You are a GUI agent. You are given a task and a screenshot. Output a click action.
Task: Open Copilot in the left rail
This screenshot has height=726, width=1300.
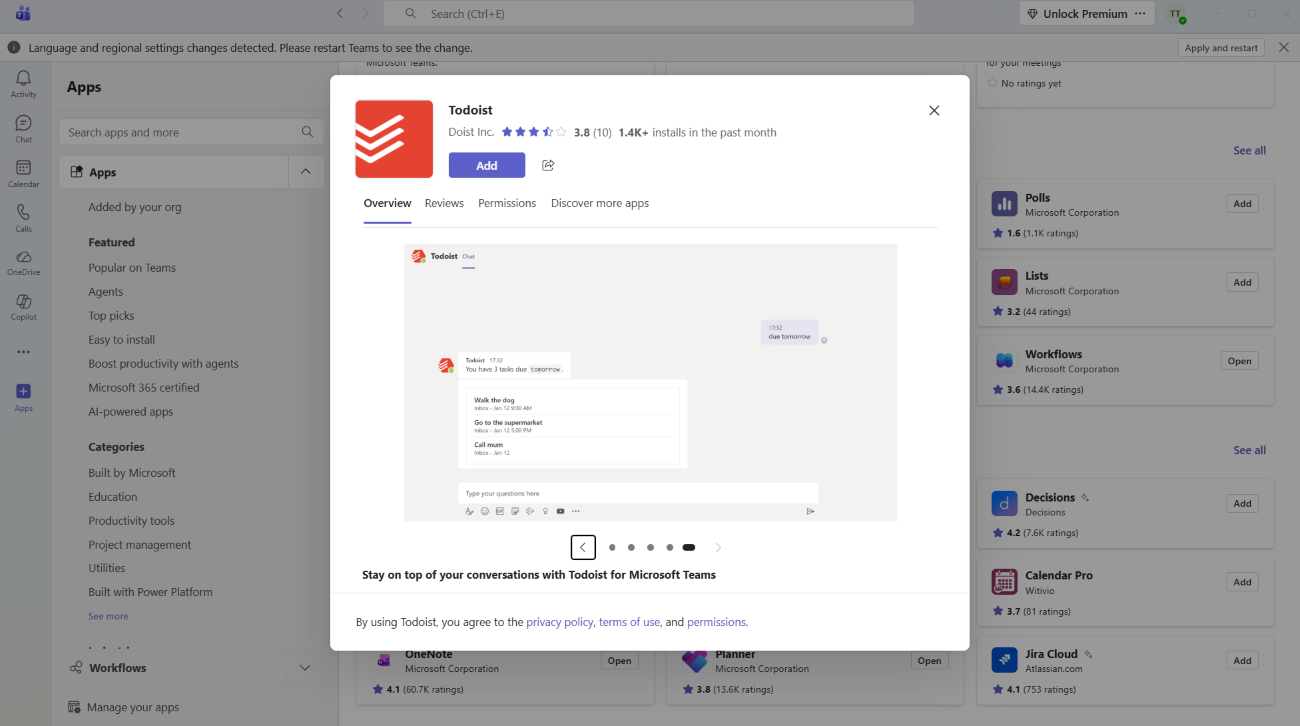(23, 307)
